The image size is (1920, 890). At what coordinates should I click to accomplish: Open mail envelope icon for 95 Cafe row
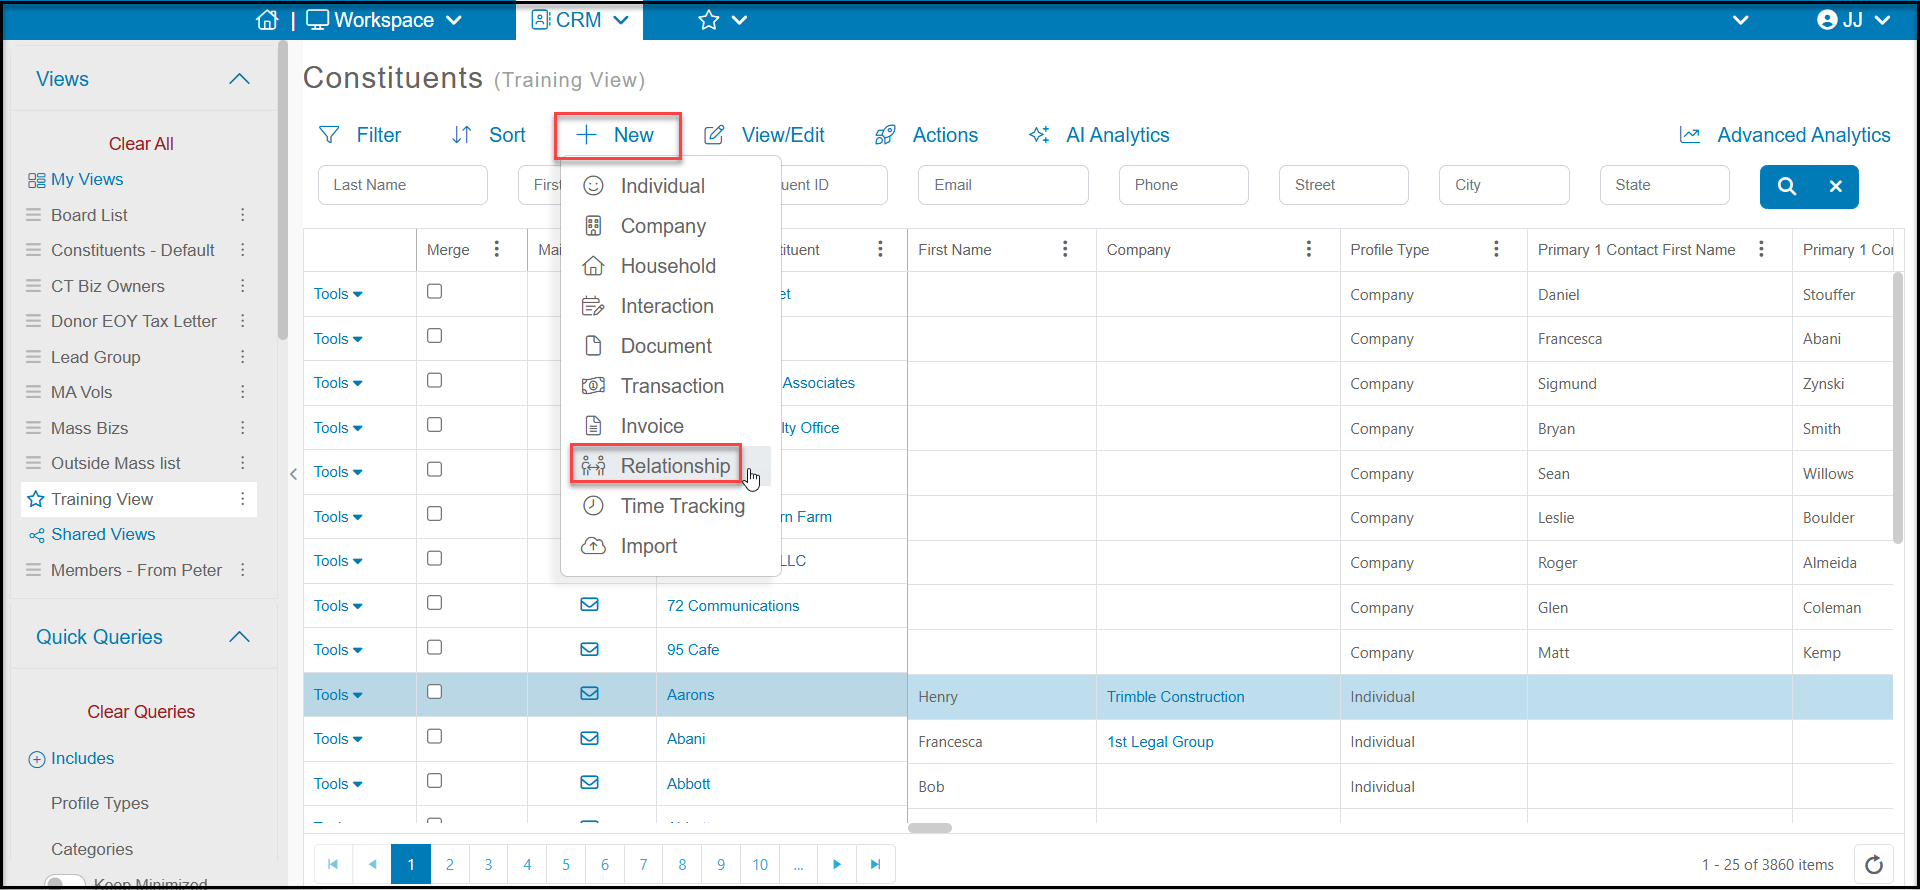(x=590, y=650)
